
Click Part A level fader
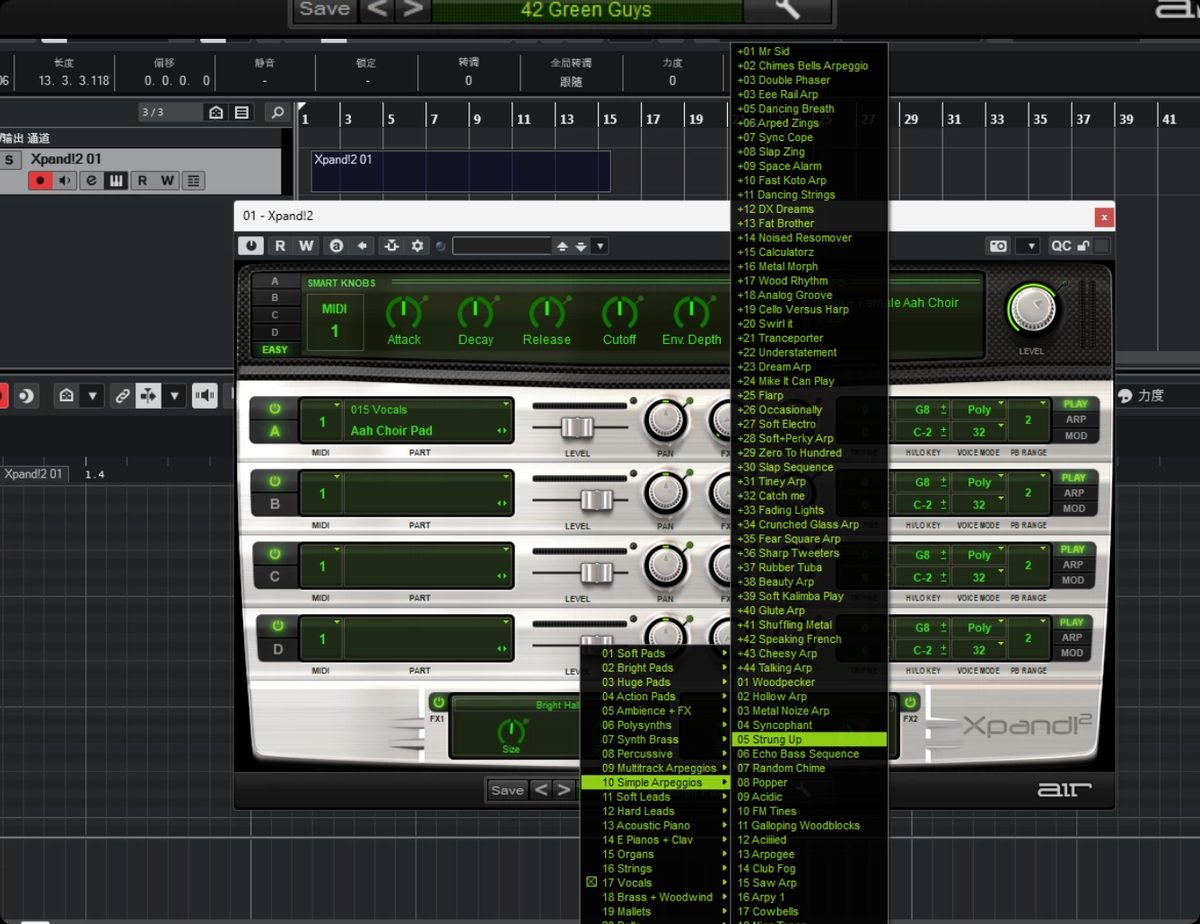(x=577, y=427)
